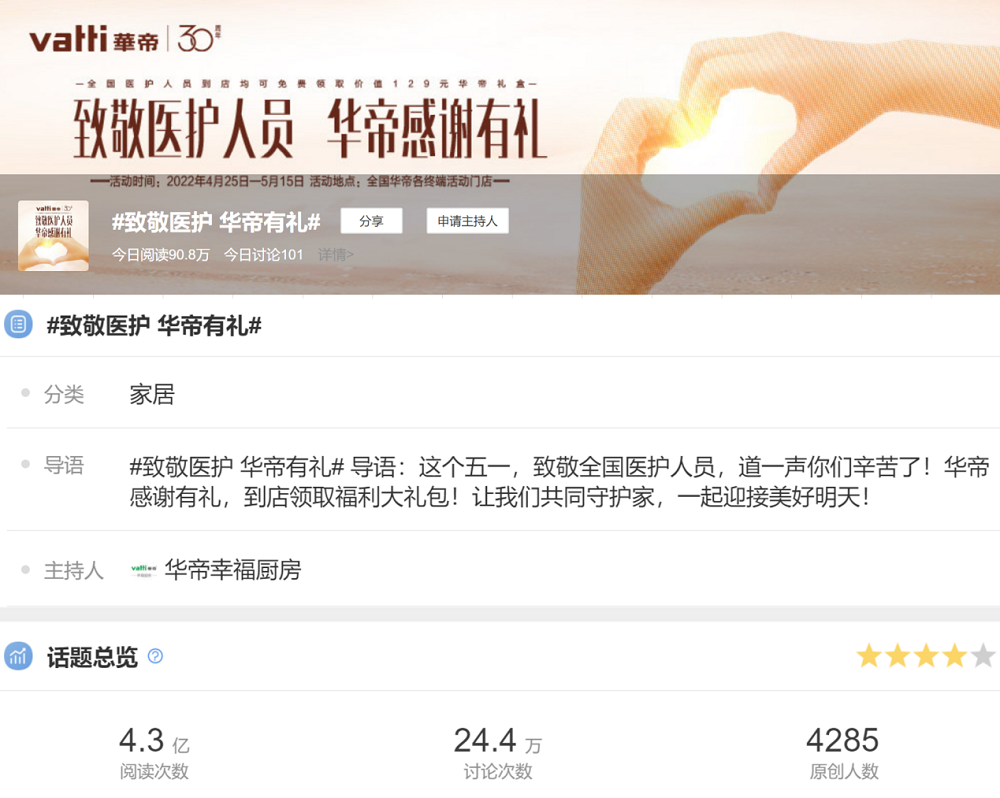
Task: Click the 今日阅读90.8万 text in banner
Action: point(161,255)
